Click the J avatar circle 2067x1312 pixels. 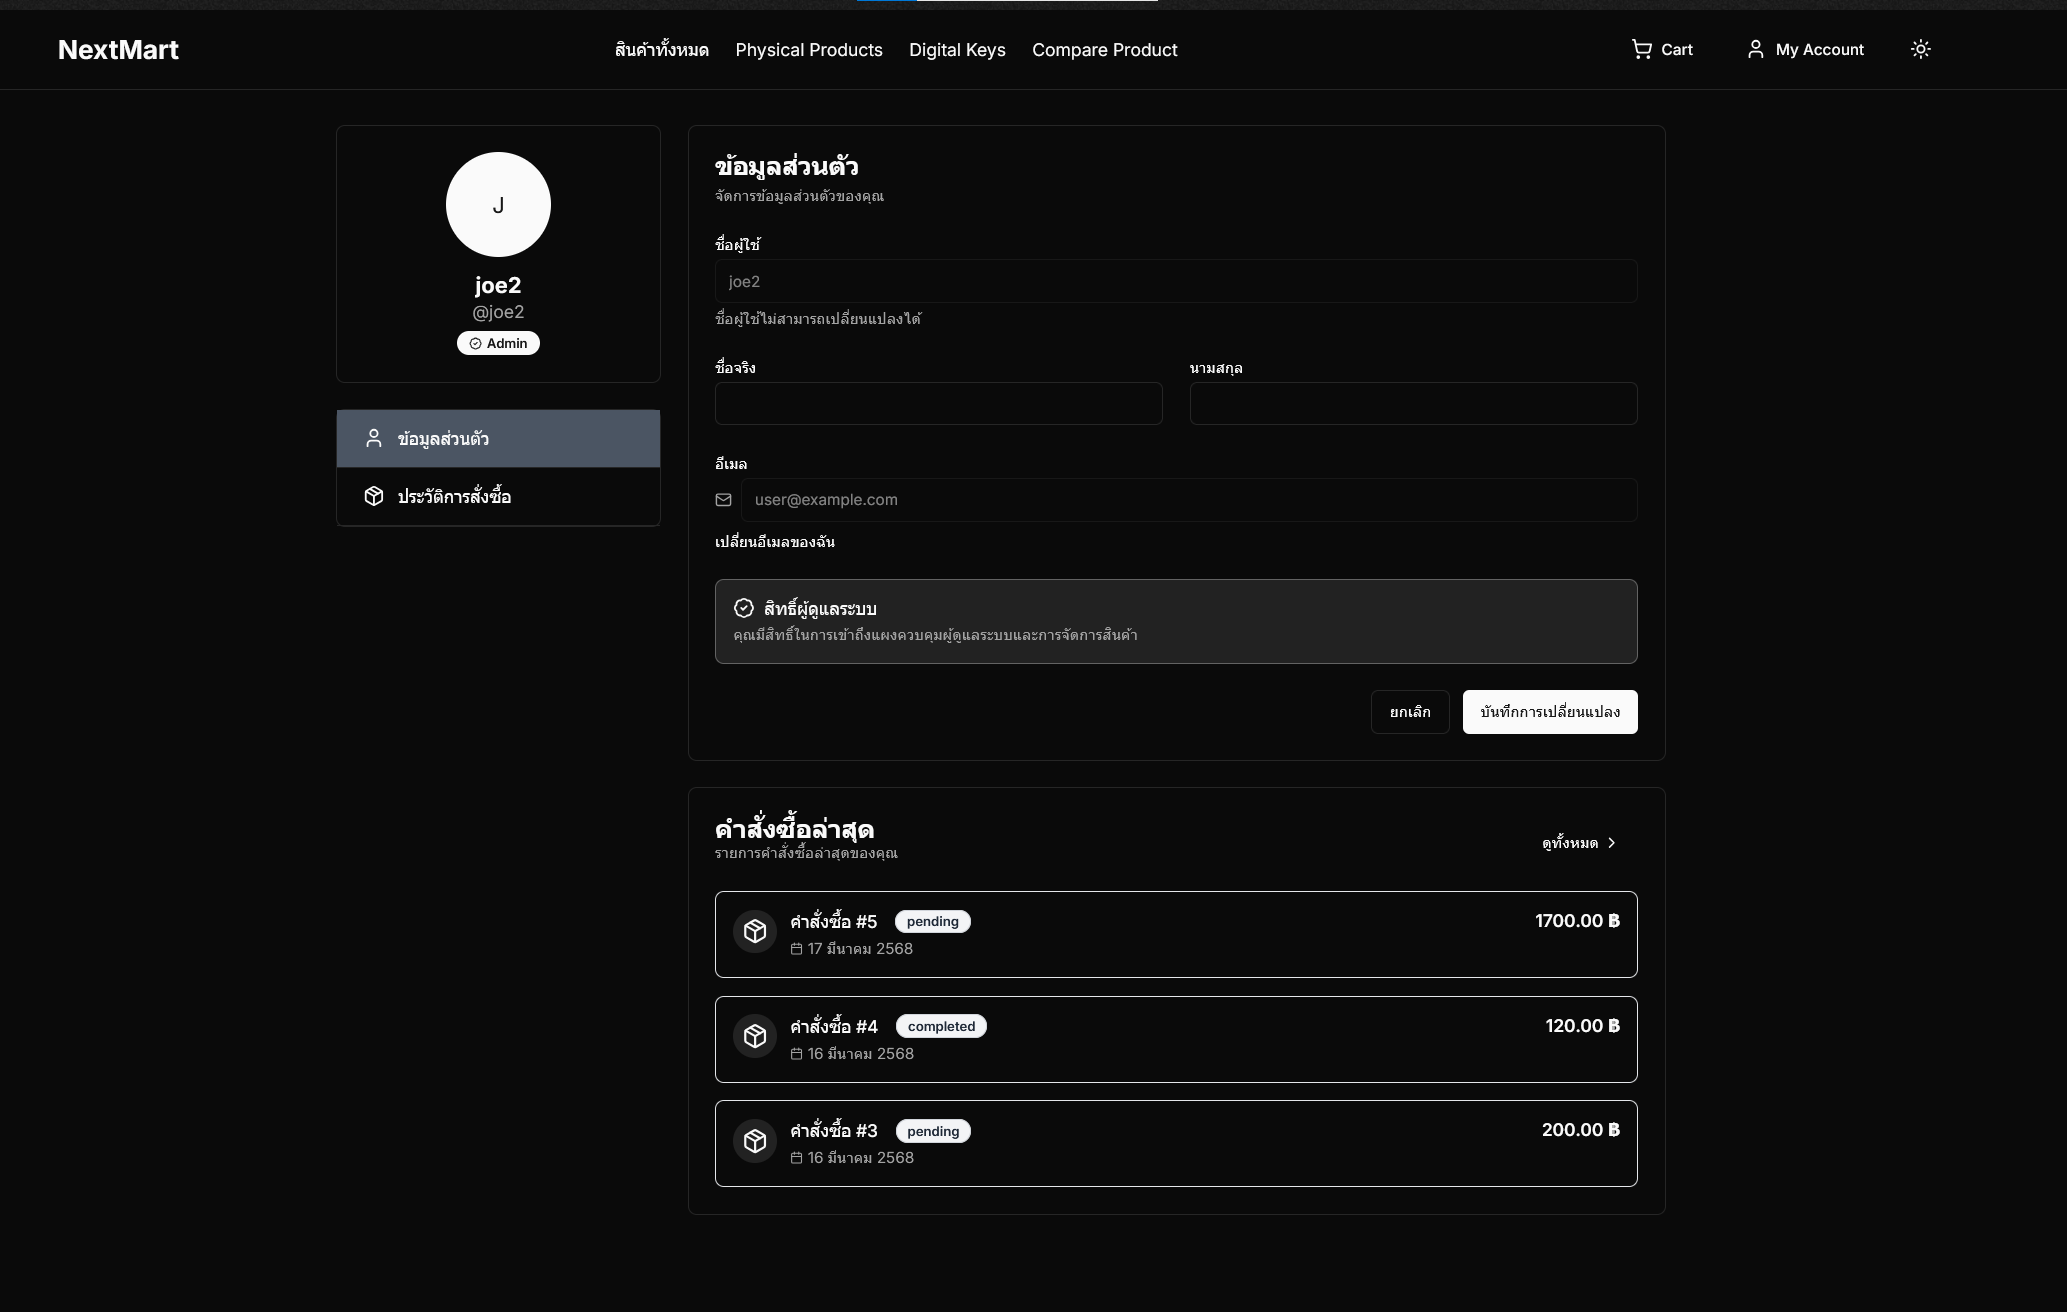(498, 204)
